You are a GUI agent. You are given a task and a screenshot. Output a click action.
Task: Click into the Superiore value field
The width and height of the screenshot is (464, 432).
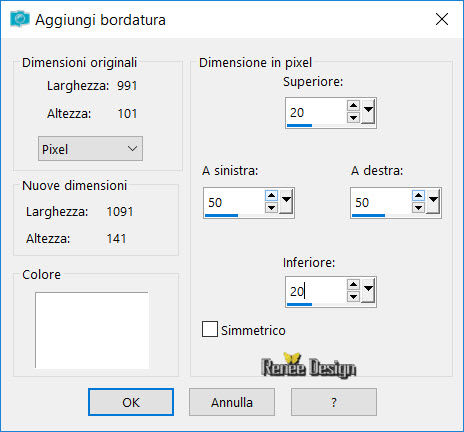click(316, 112)
